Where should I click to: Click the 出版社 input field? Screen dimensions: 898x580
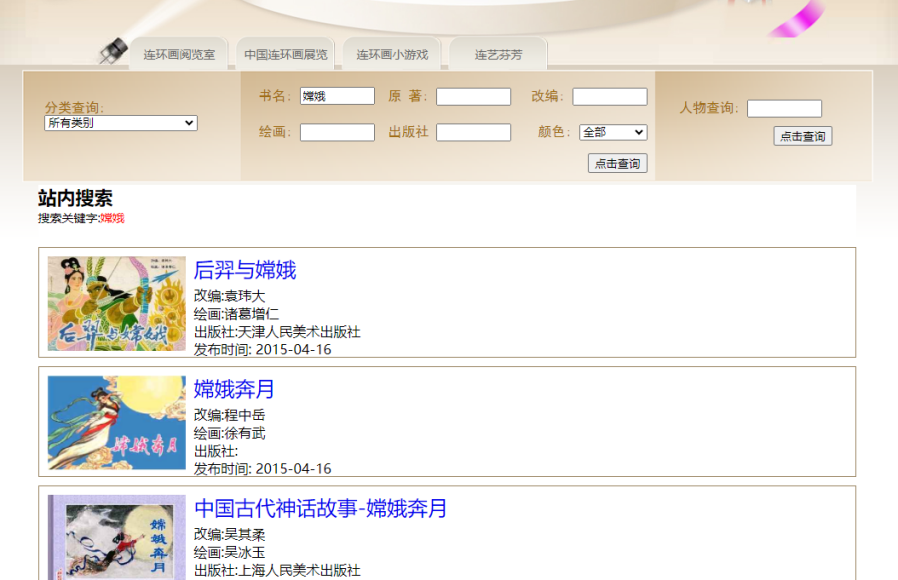(473, 132)
